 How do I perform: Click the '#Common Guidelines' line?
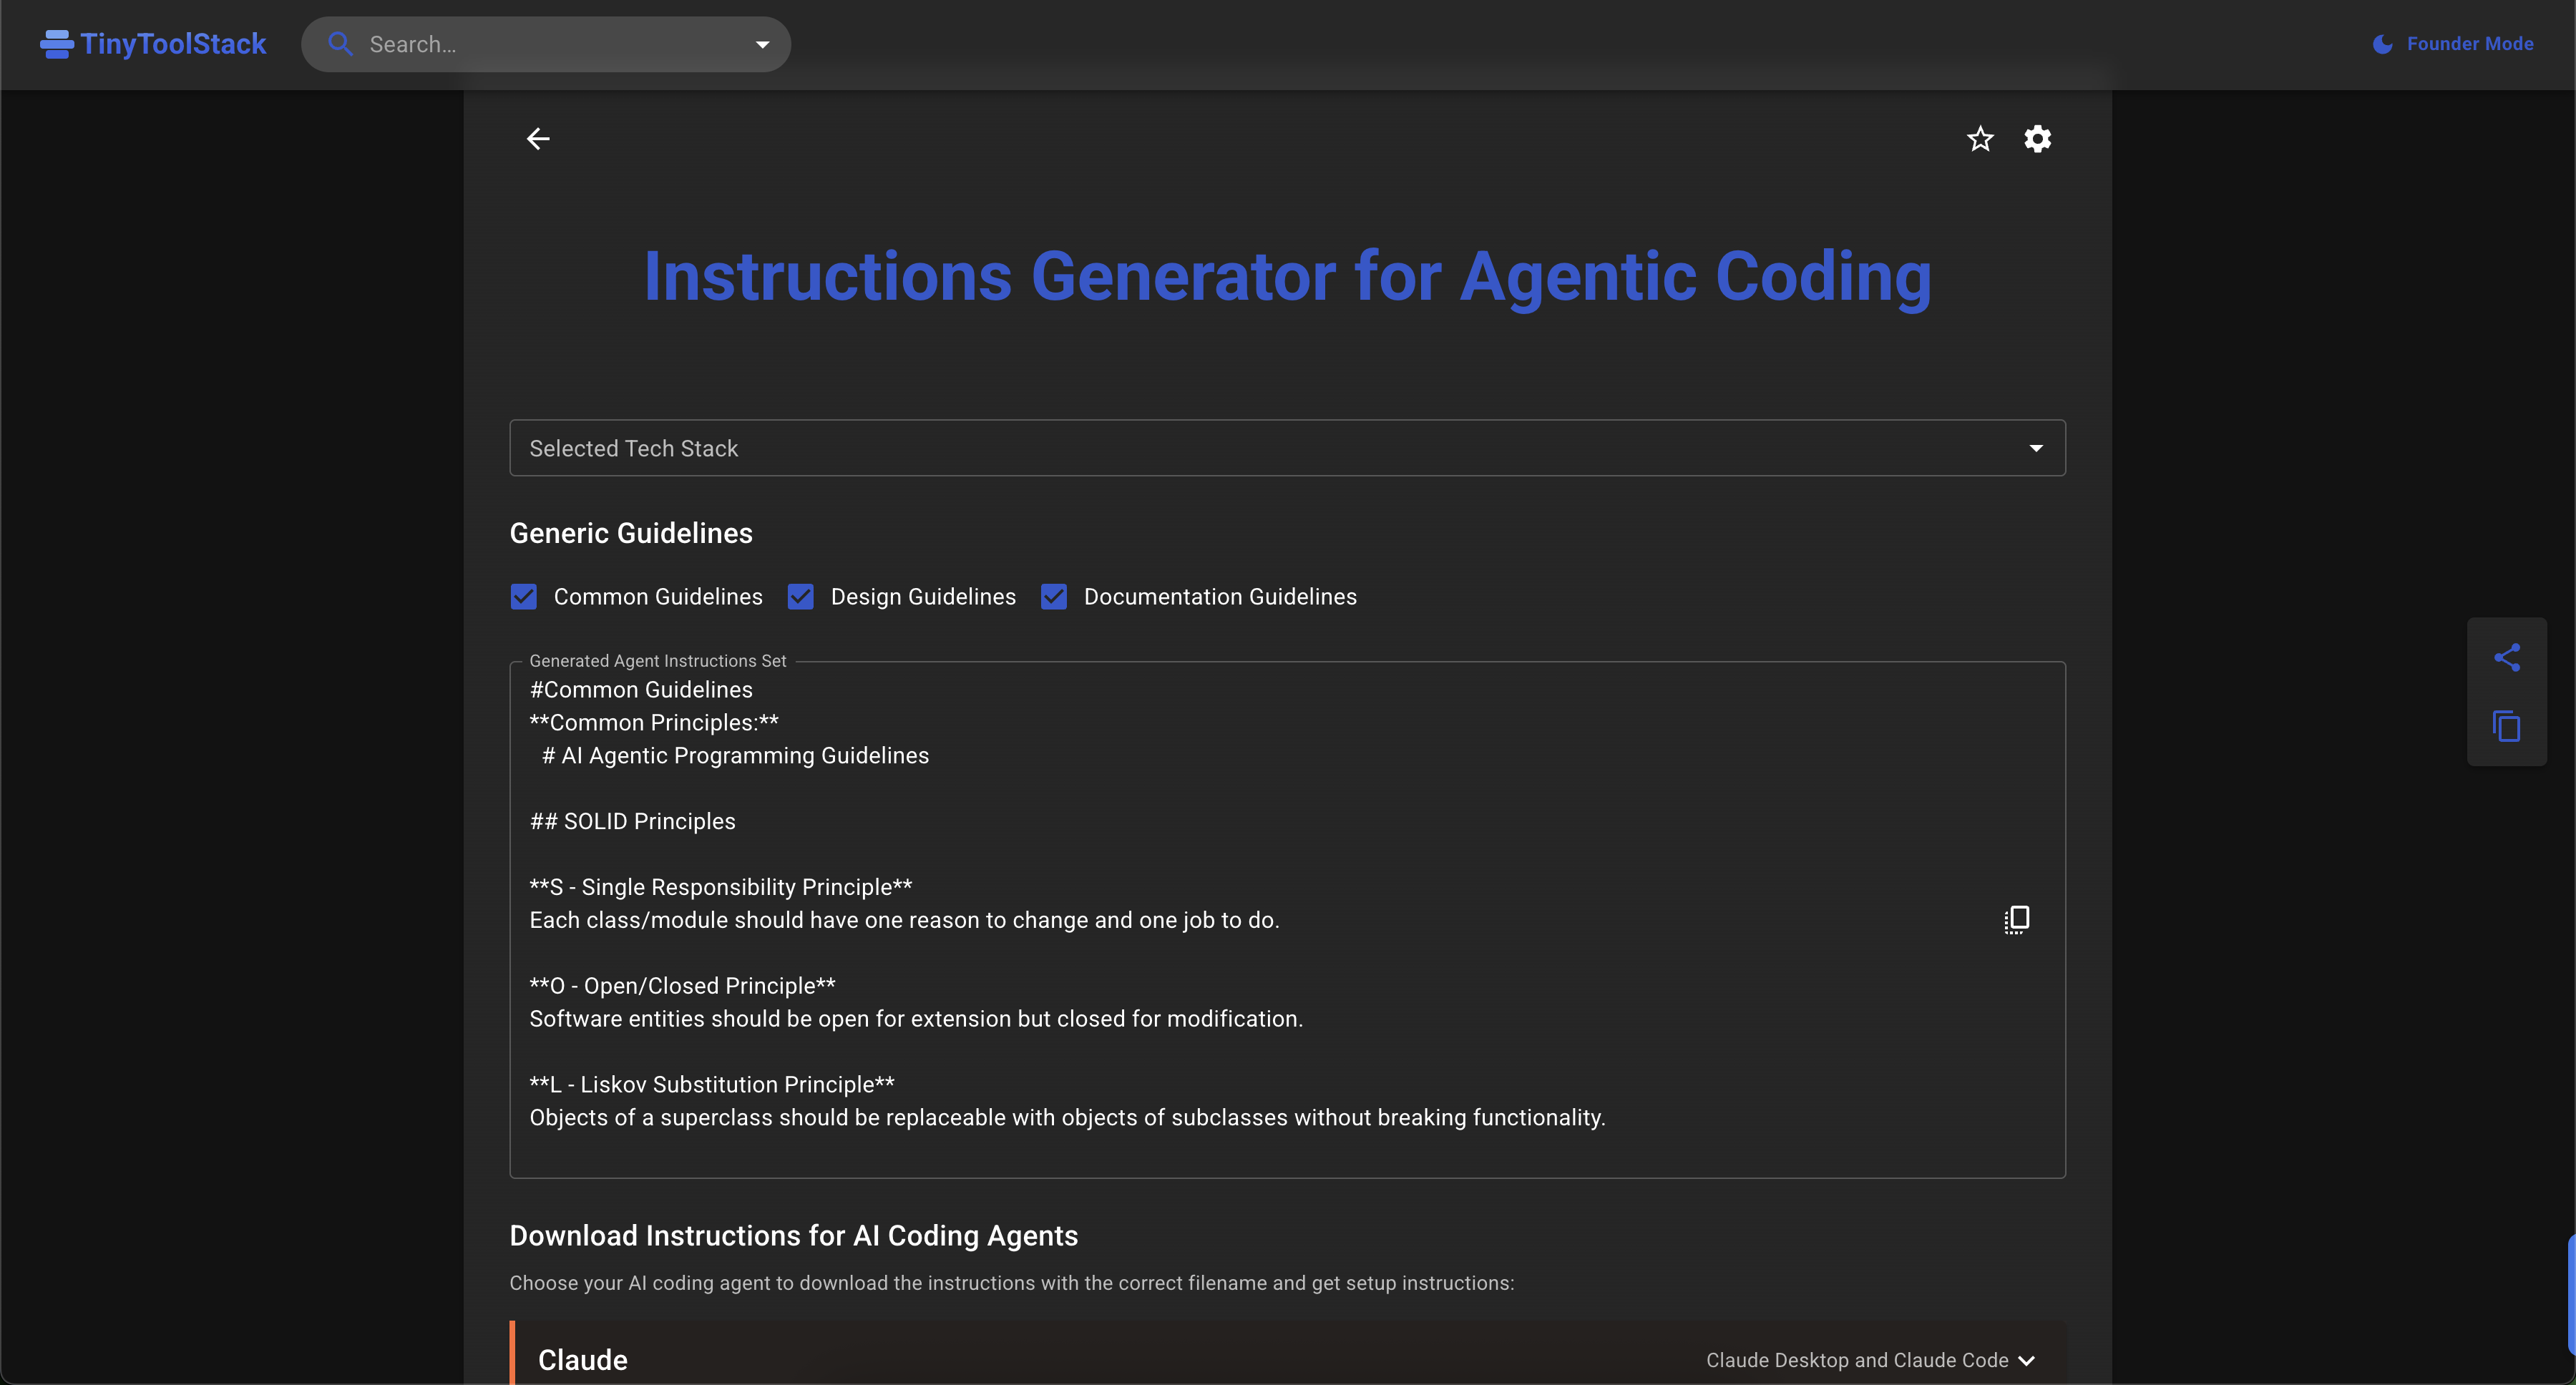click(x=641, y=690)
